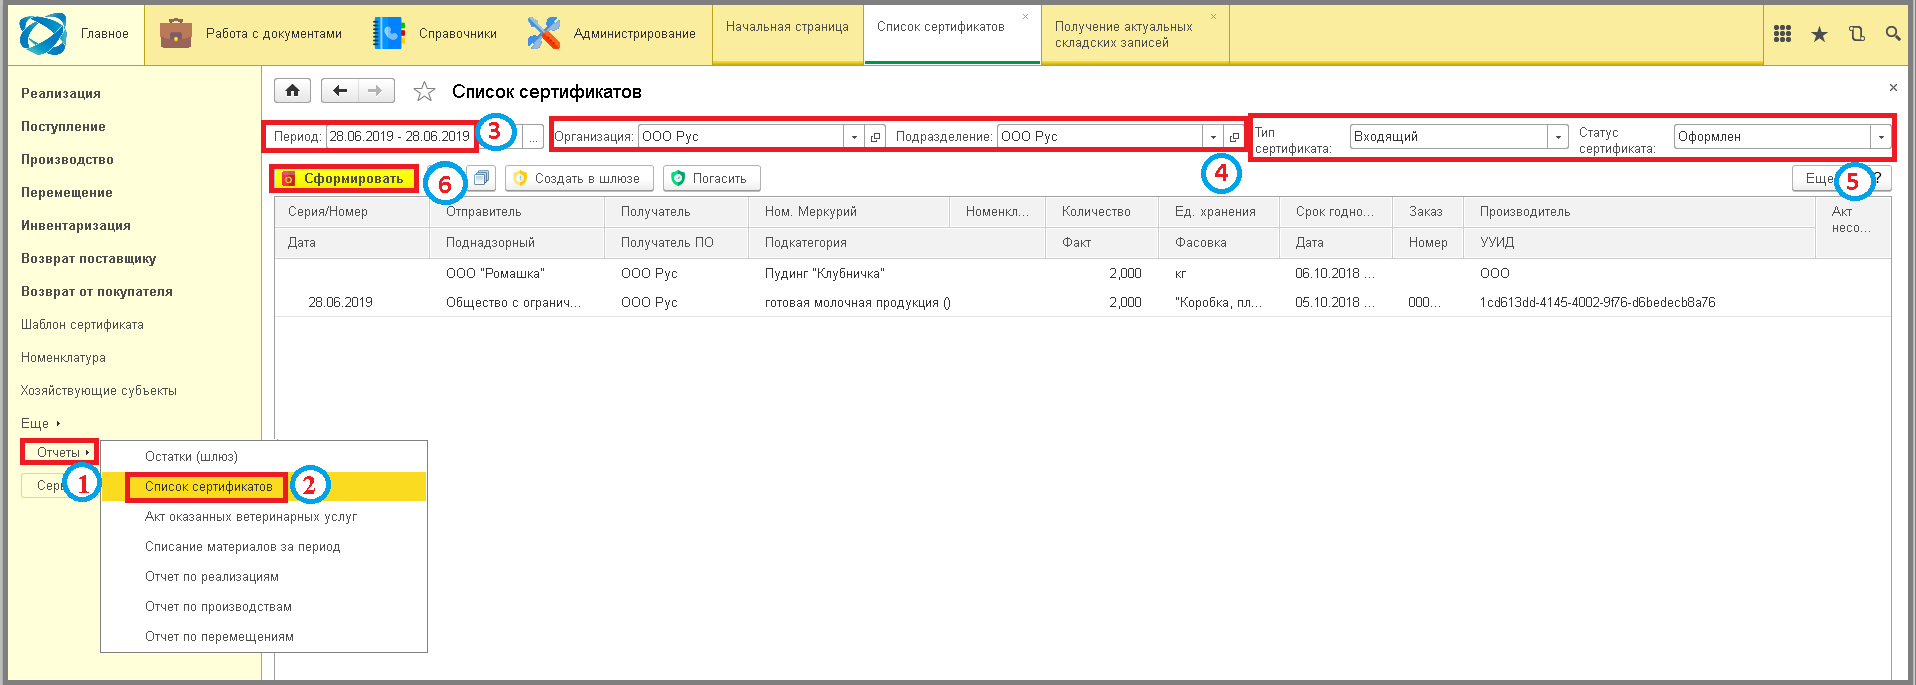The height and width of the screenshot is (685, 1916).
Task: Open Шаблон сертификата in sidebar
Action: [x=82, y=325]
